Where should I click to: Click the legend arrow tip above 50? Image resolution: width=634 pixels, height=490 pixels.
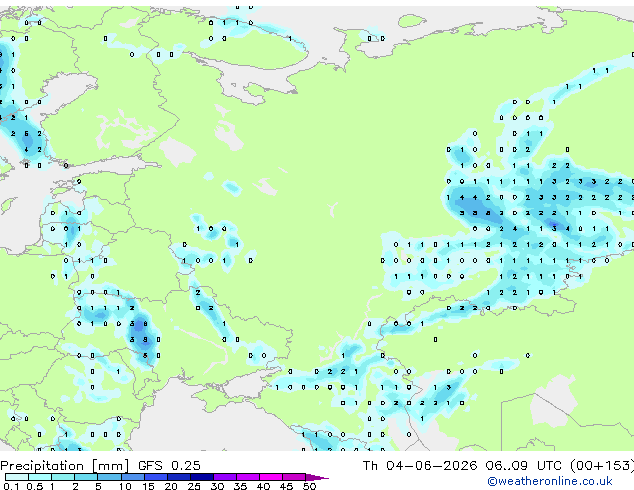tap(317, 478)
